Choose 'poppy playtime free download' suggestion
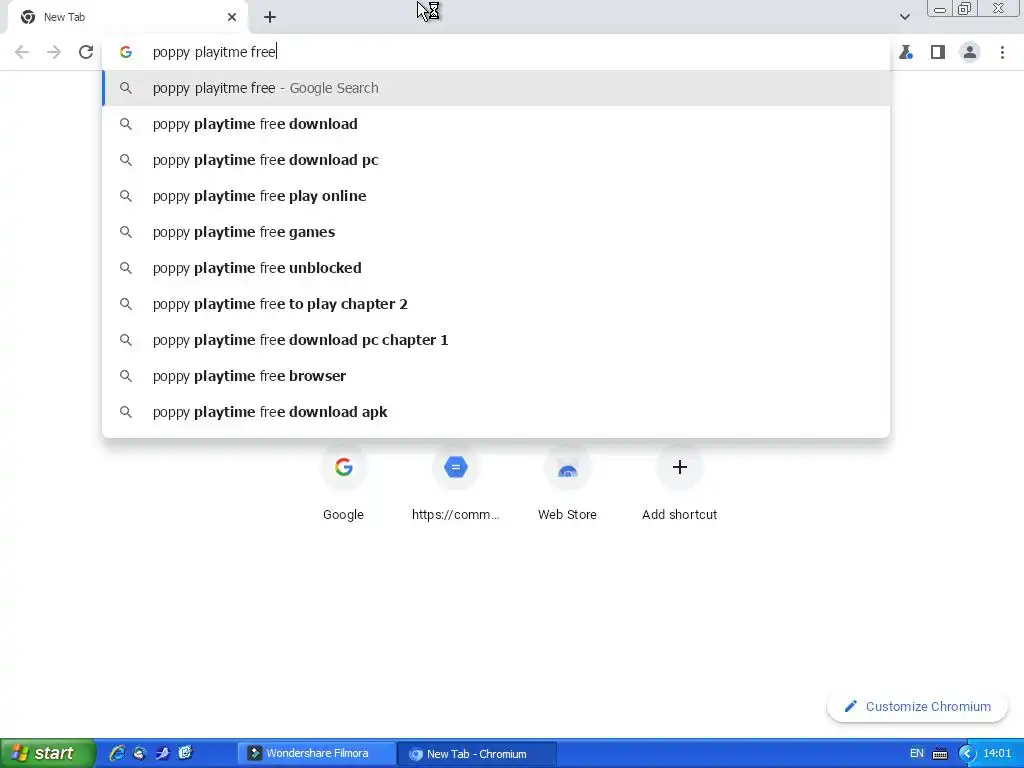This screenshot has height=768, width=1024. click(x=496, y=124)
